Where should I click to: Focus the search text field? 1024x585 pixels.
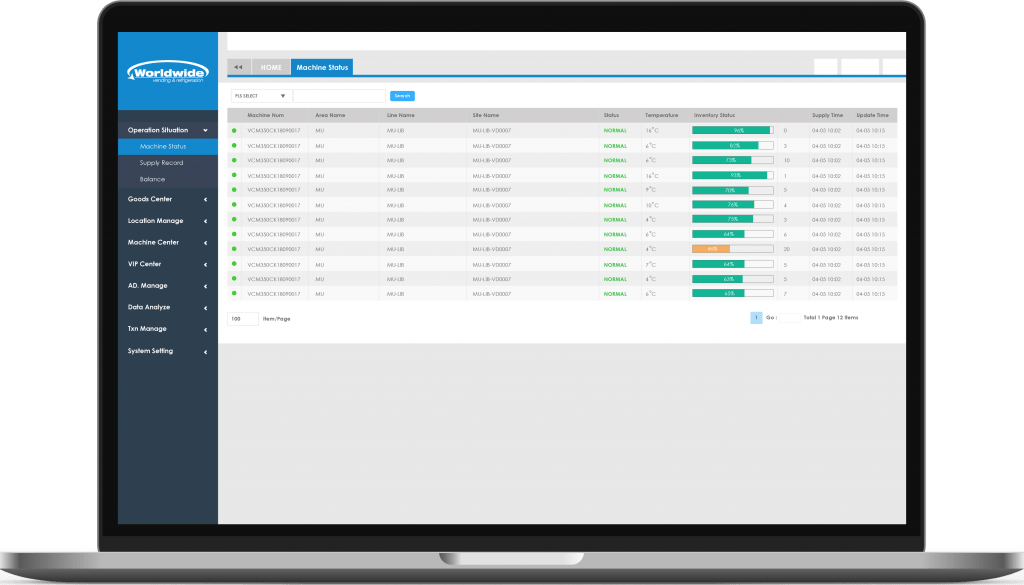[339, 96]
